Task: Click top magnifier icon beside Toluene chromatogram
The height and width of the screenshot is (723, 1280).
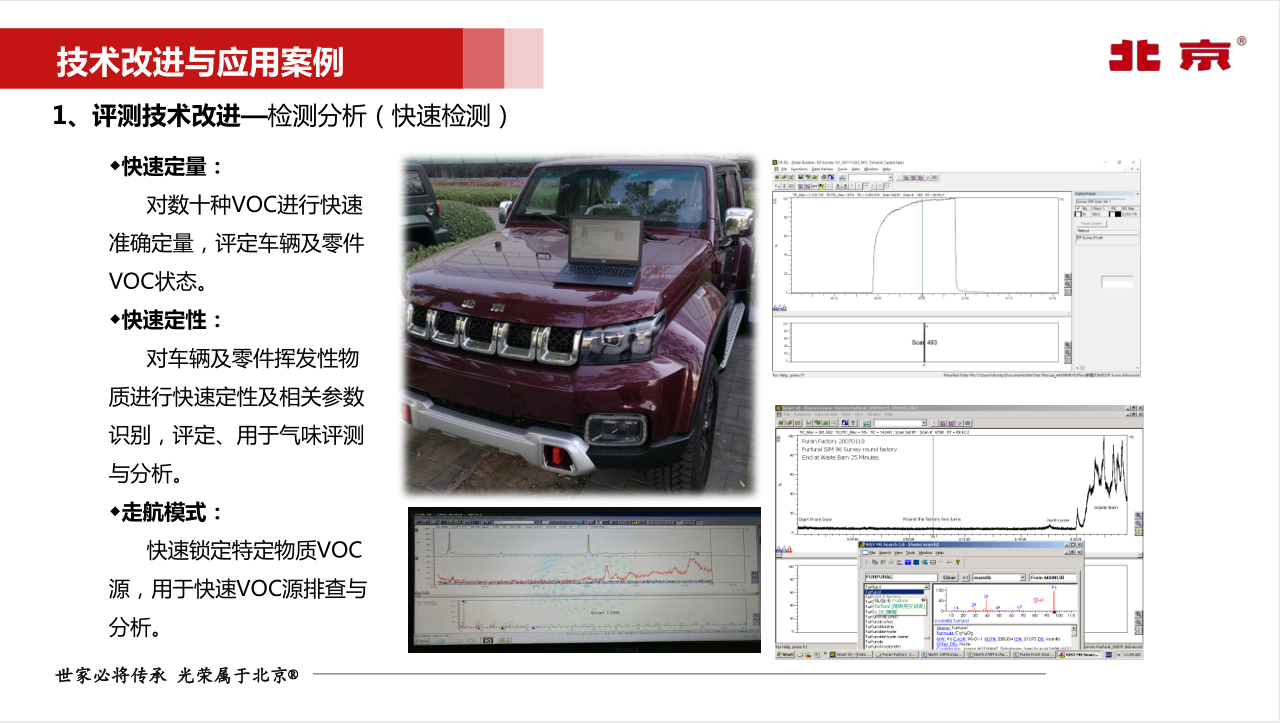Action: (x=1068, y=276)
